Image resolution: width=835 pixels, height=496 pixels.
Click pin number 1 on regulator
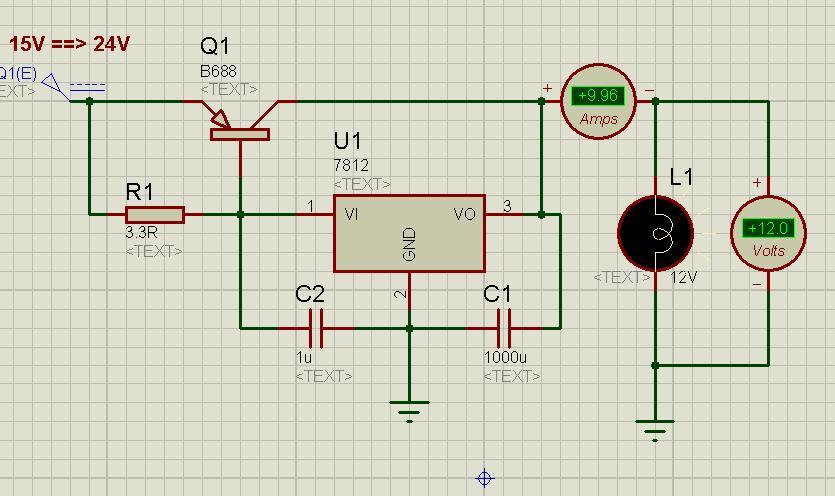tap(311, 206)
